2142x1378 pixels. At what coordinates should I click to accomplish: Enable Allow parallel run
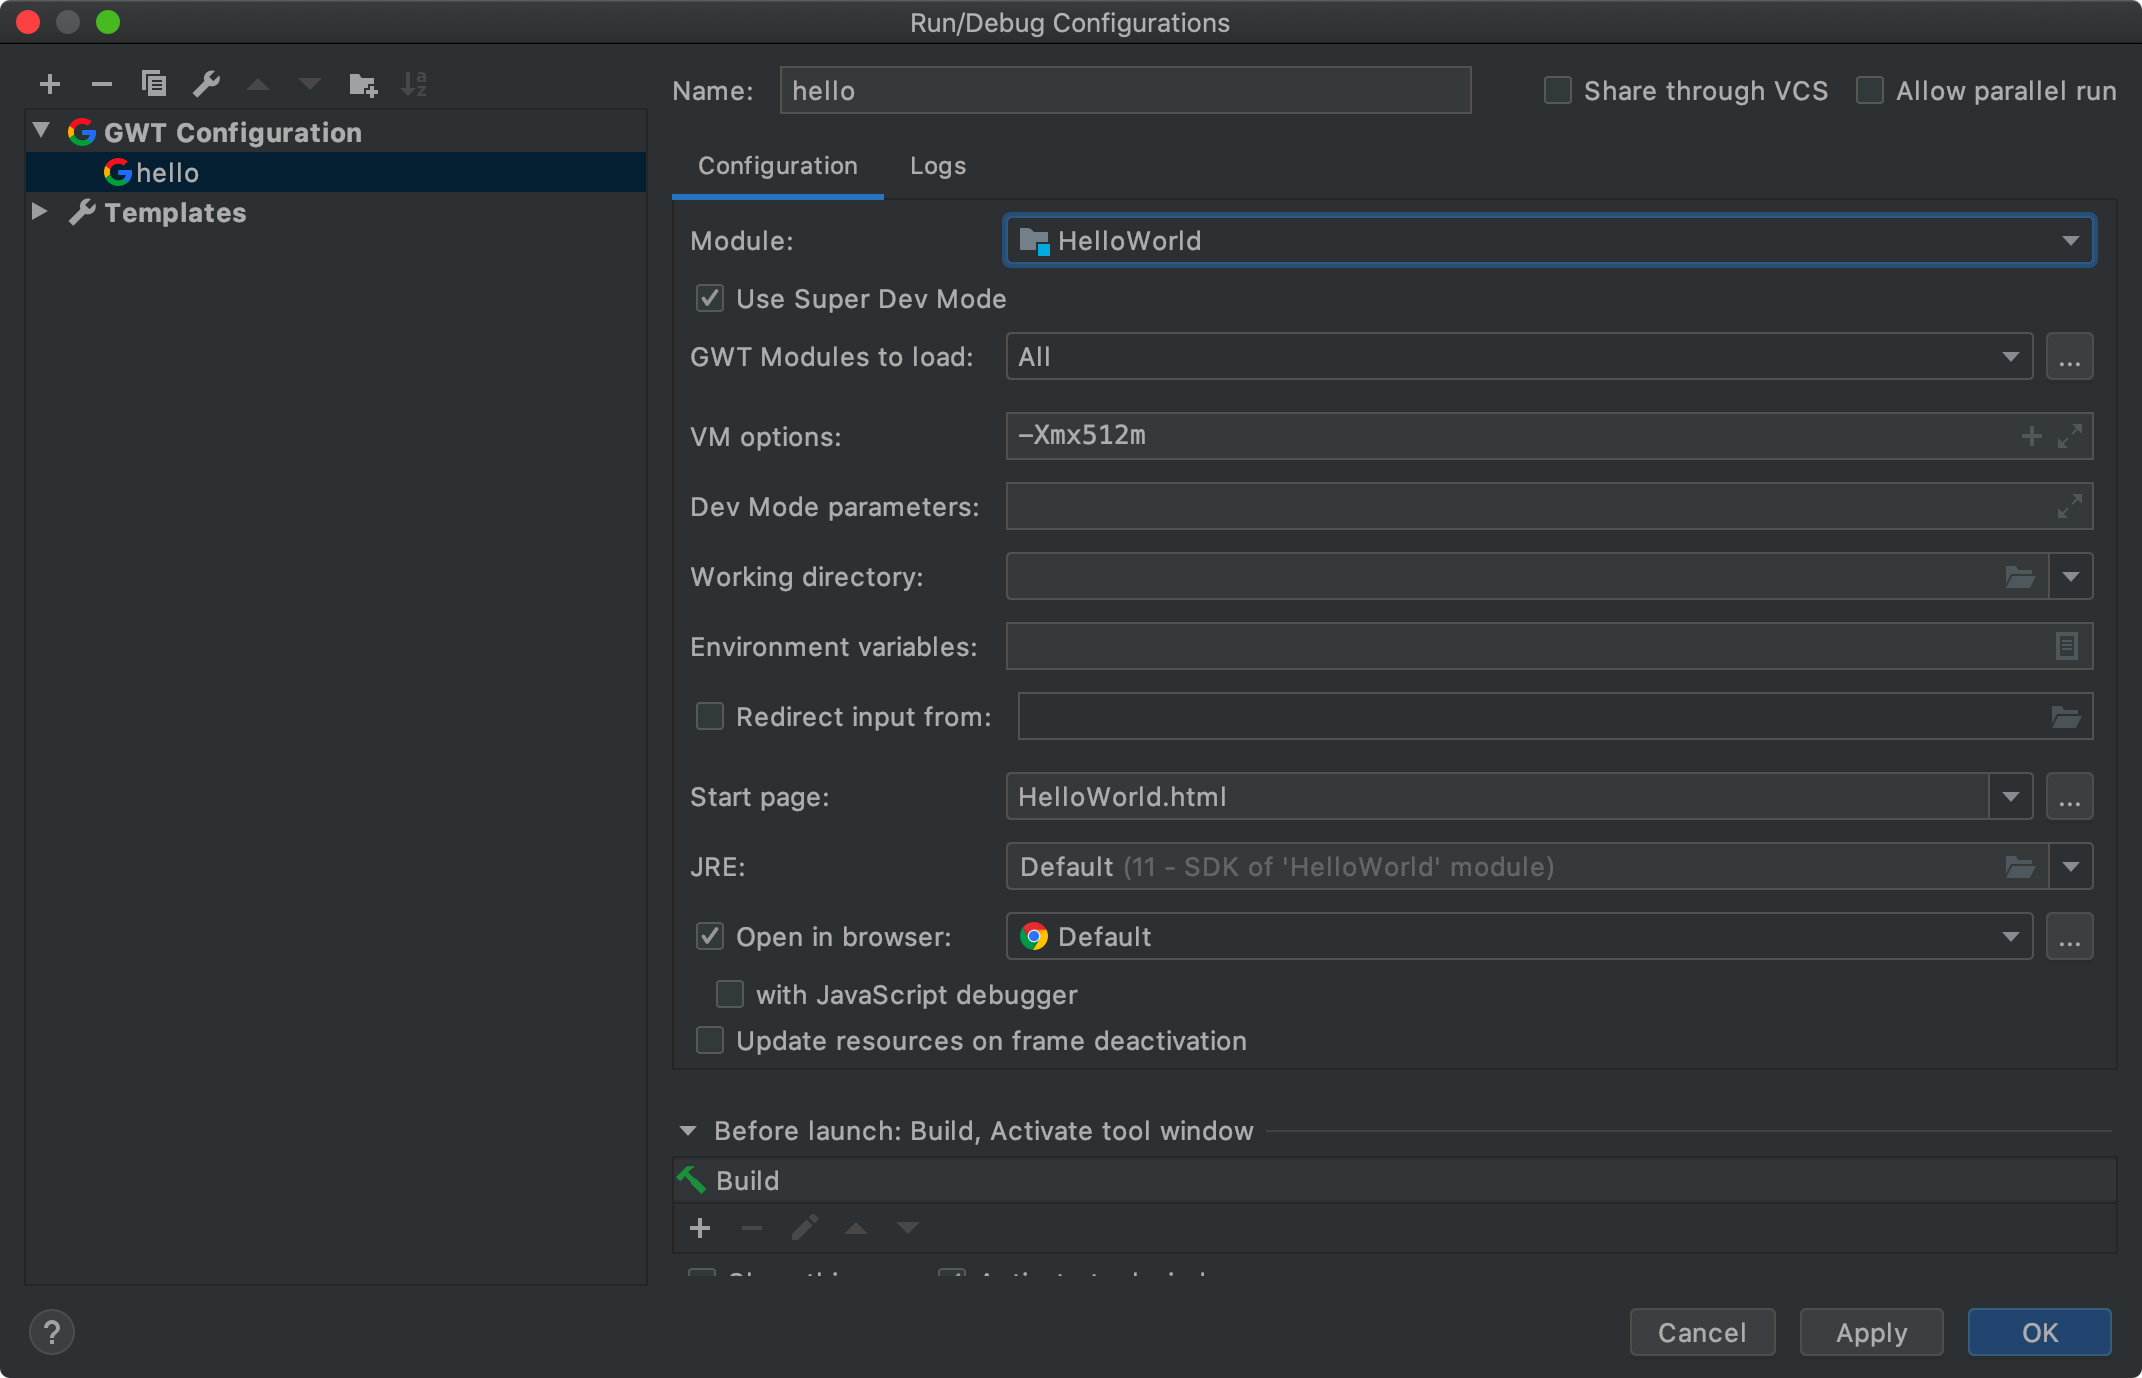click(x=1870, y=91)
